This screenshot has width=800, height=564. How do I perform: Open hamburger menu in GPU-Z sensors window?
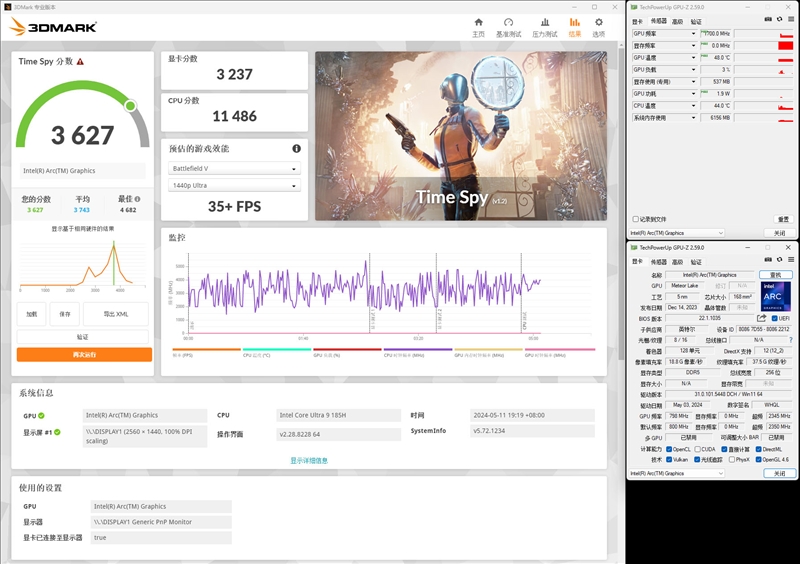click(x=791, y=19)
